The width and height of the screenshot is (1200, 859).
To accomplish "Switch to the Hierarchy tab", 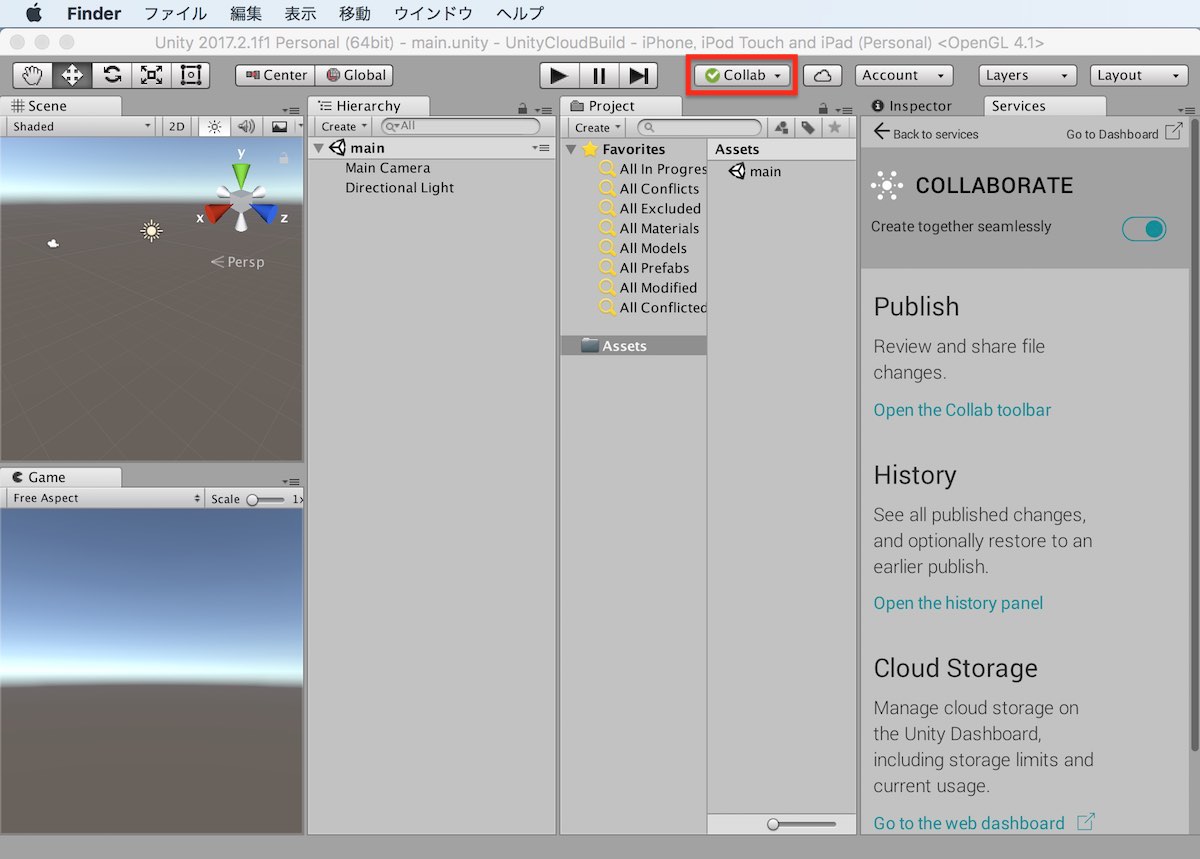I will click(369, 106).
